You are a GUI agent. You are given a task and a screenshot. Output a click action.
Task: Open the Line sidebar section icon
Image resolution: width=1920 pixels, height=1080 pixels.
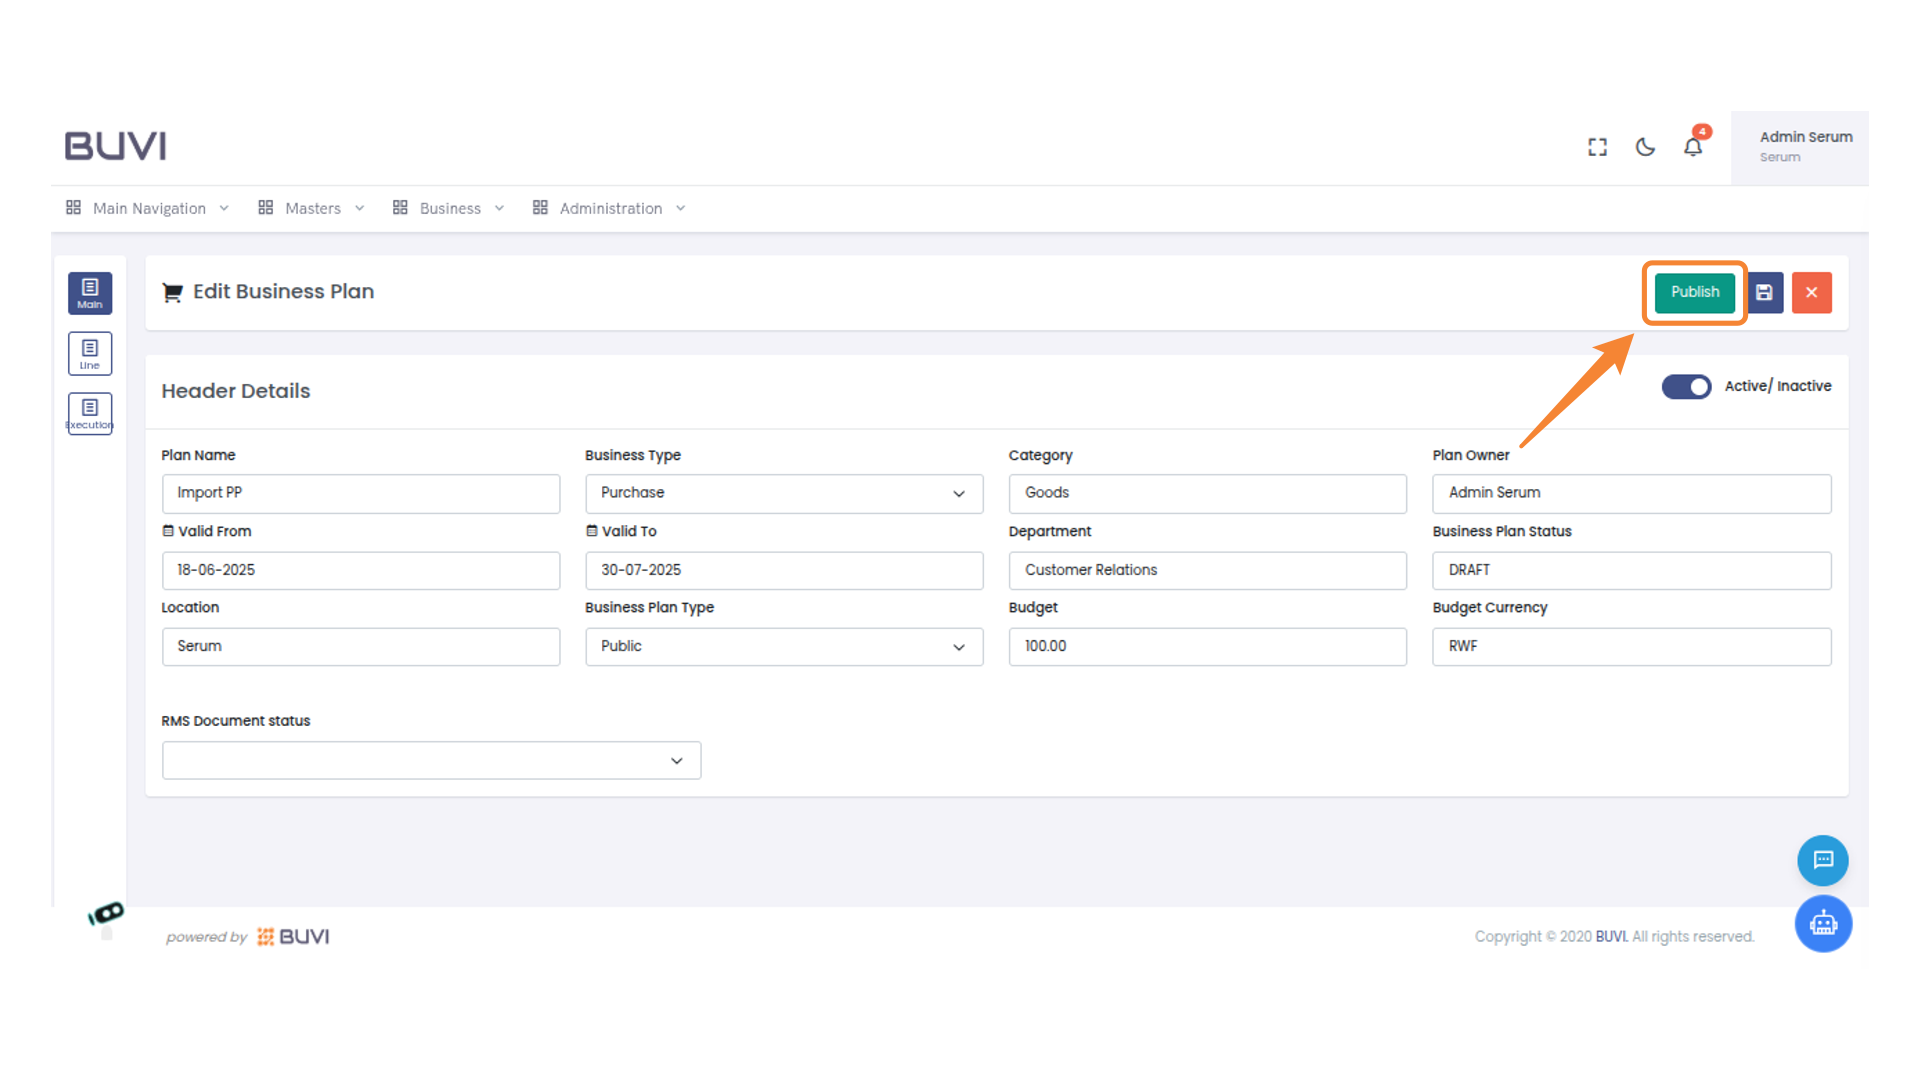[90, 353]
